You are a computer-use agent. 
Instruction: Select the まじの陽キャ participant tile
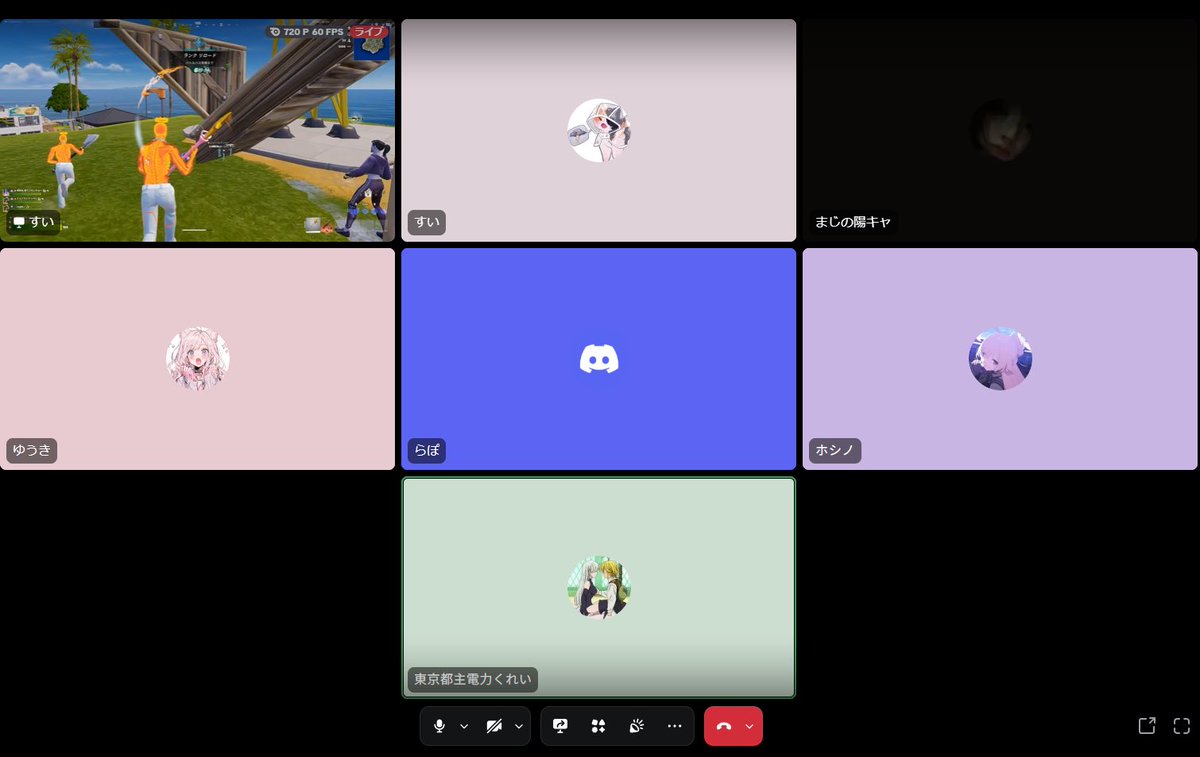tap(1000, 131)
